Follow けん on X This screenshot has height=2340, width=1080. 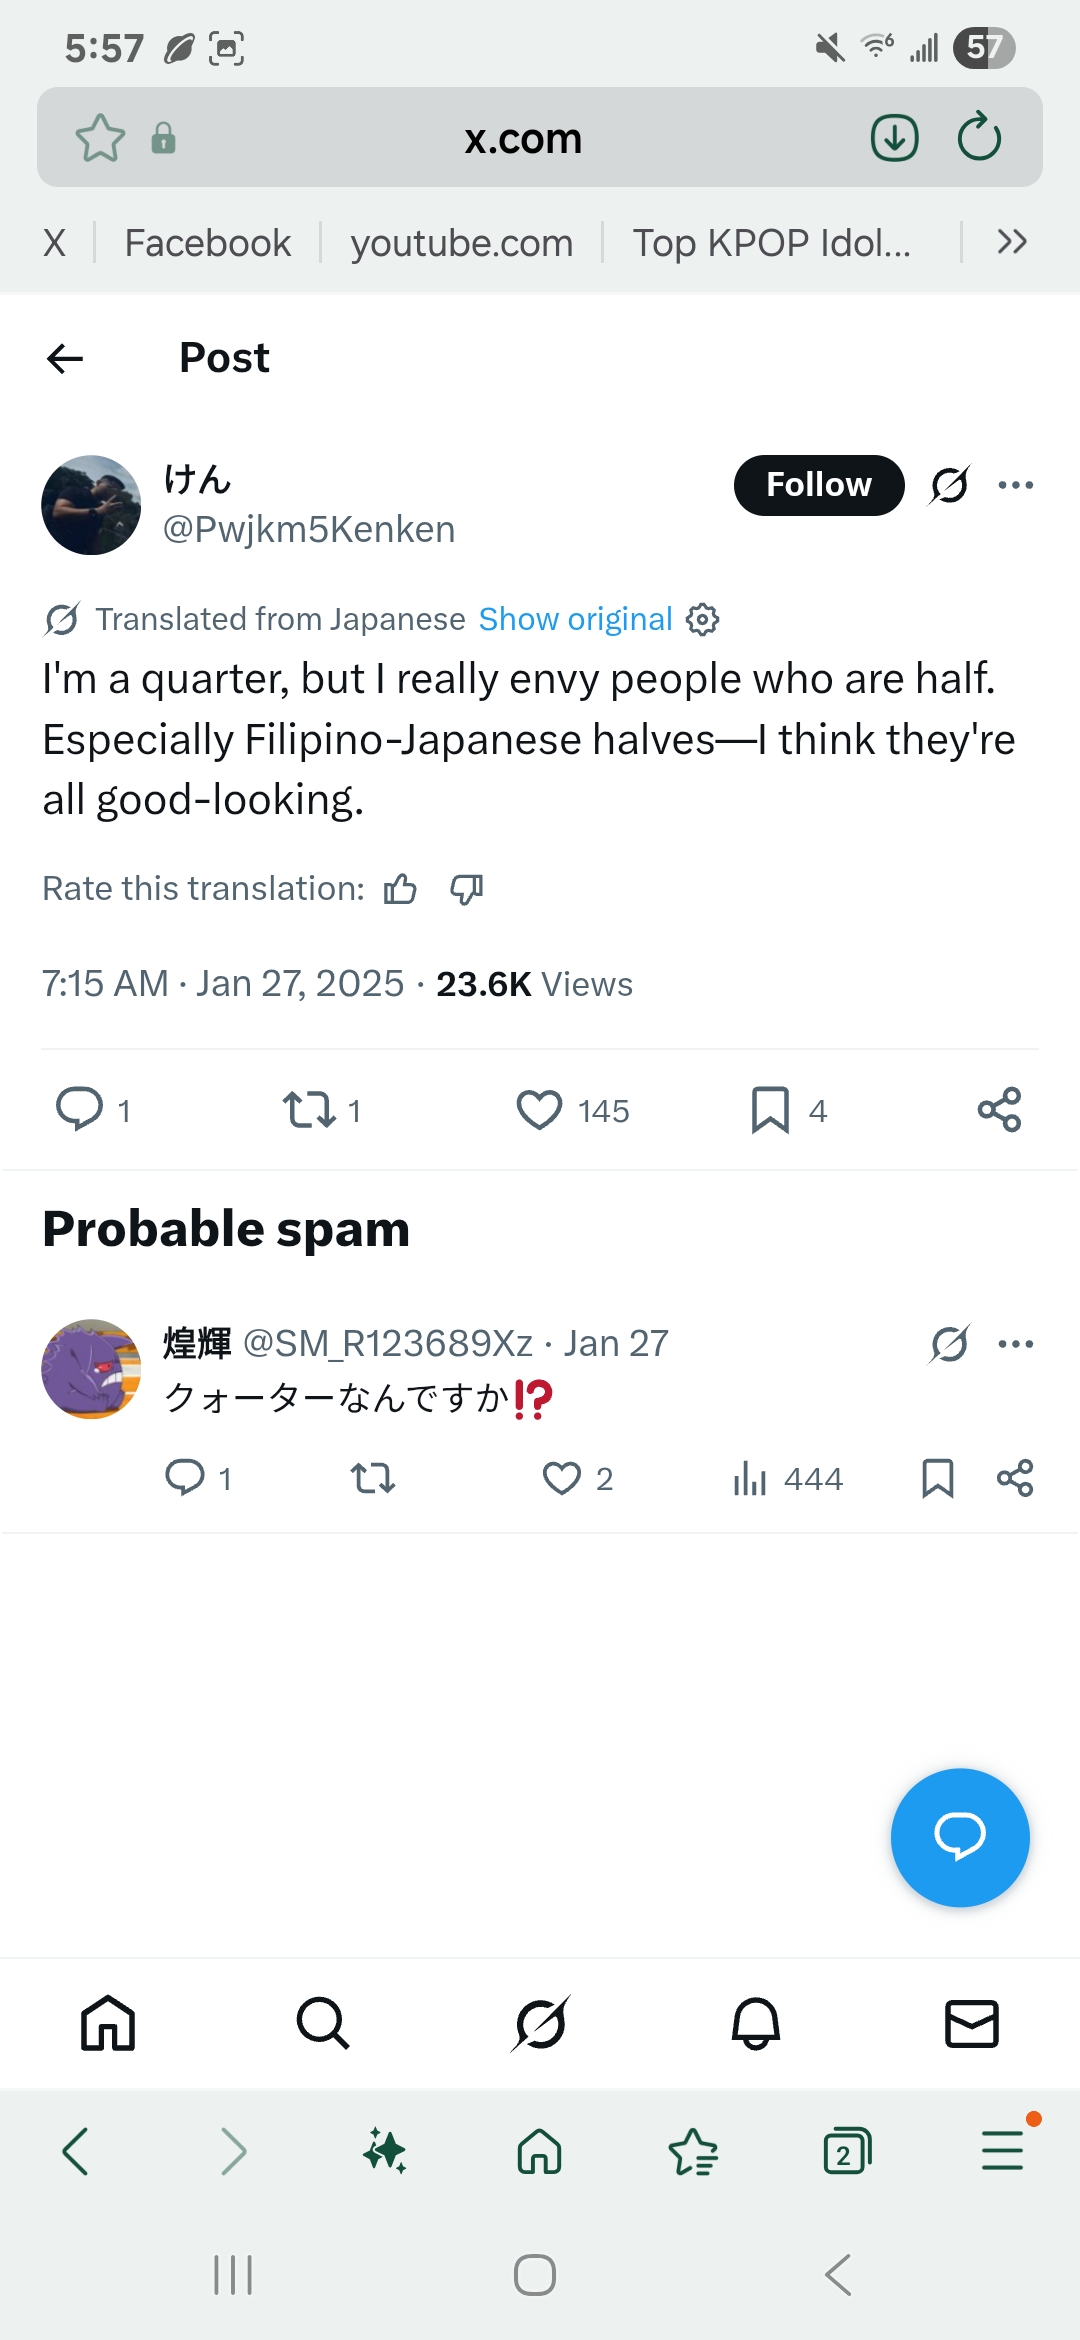click(x=818, y=484)
